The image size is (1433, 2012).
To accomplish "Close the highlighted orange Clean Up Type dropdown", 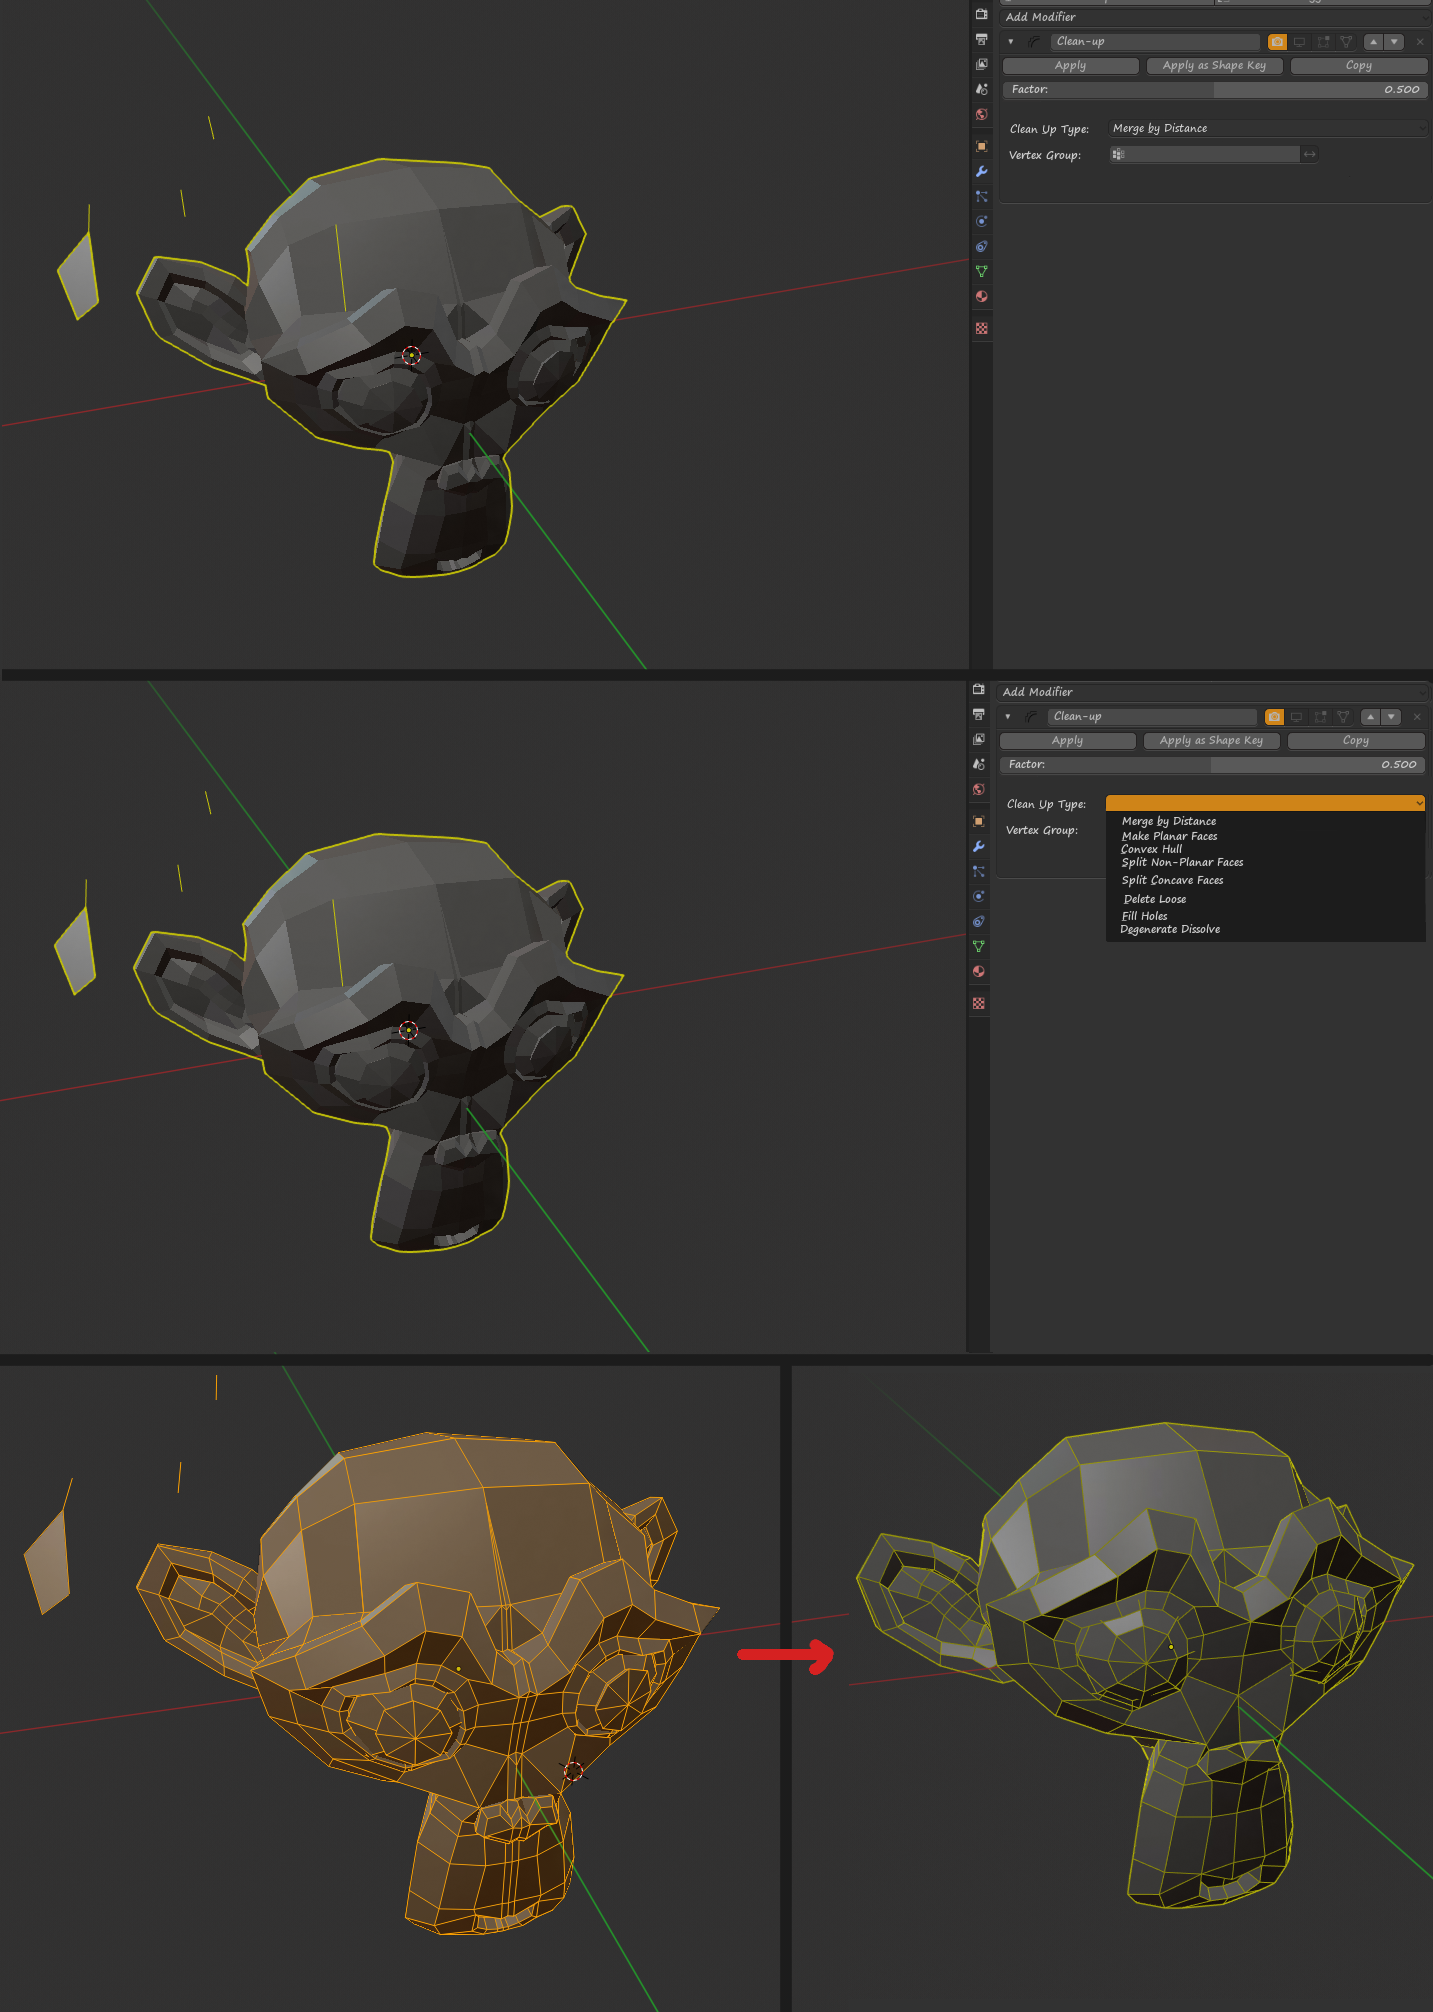I will pos(1265,803).
